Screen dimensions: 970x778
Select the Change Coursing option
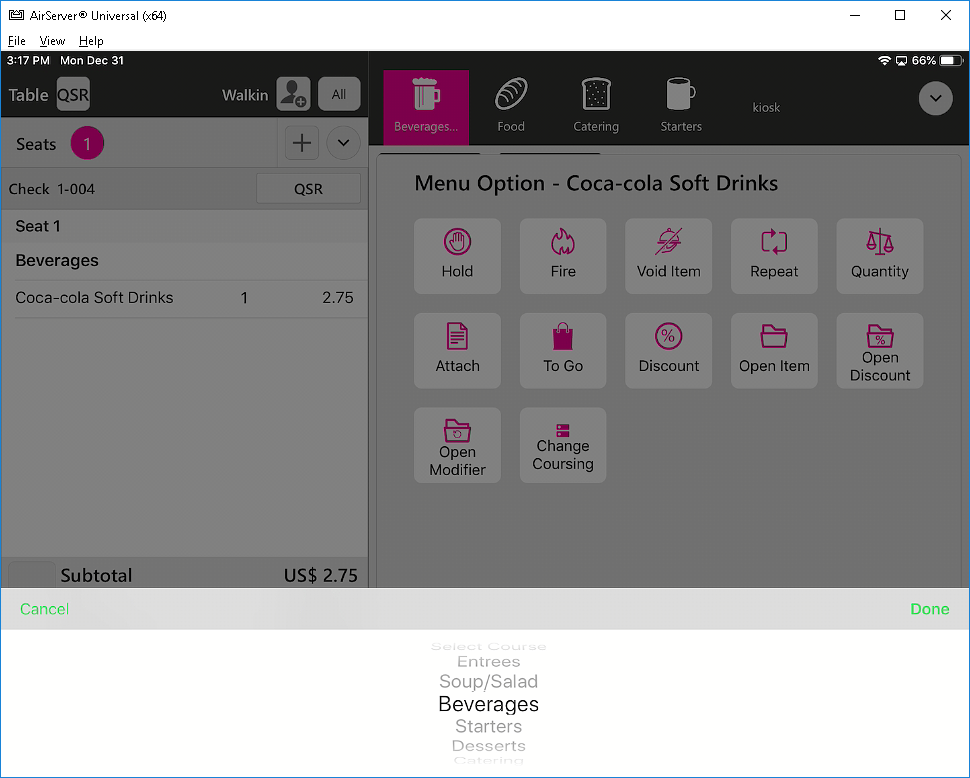563,445
